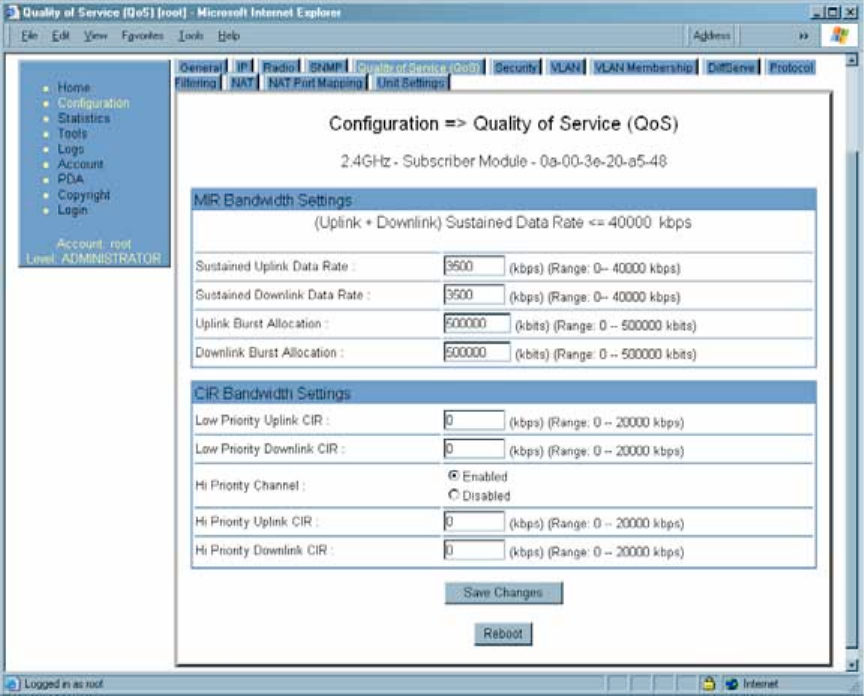Click the Low Priority Uplink CIR field

[x=474, y=421]
